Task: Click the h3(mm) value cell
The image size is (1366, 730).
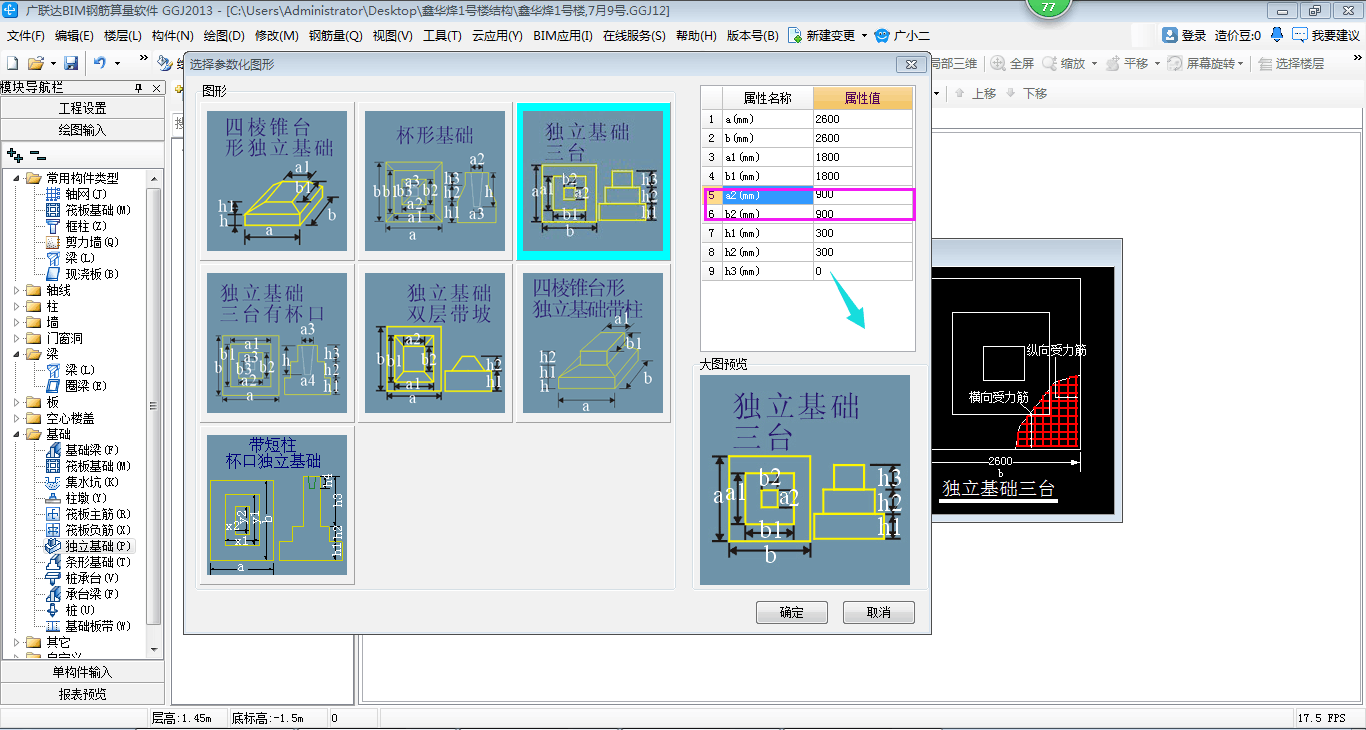Action: pos(863,271)
